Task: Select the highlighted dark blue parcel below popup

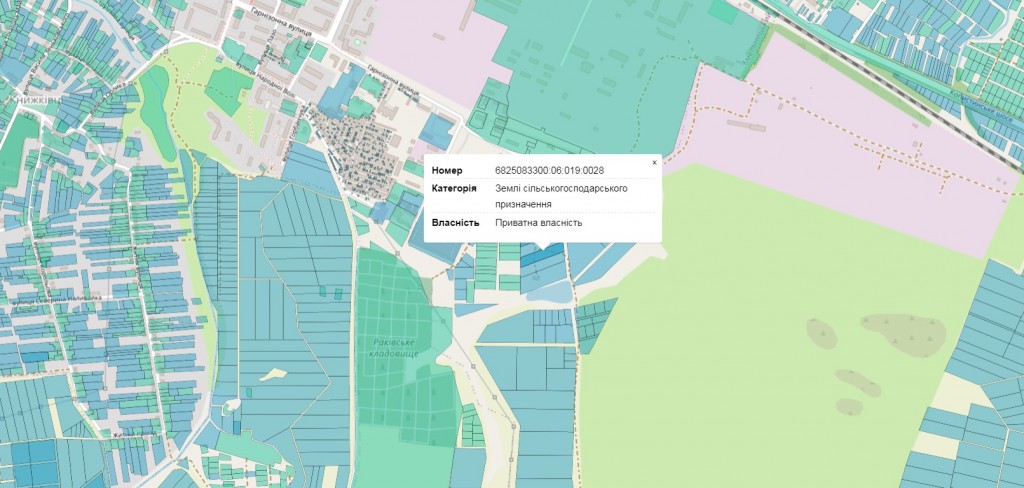Action: tap(542, 256)
